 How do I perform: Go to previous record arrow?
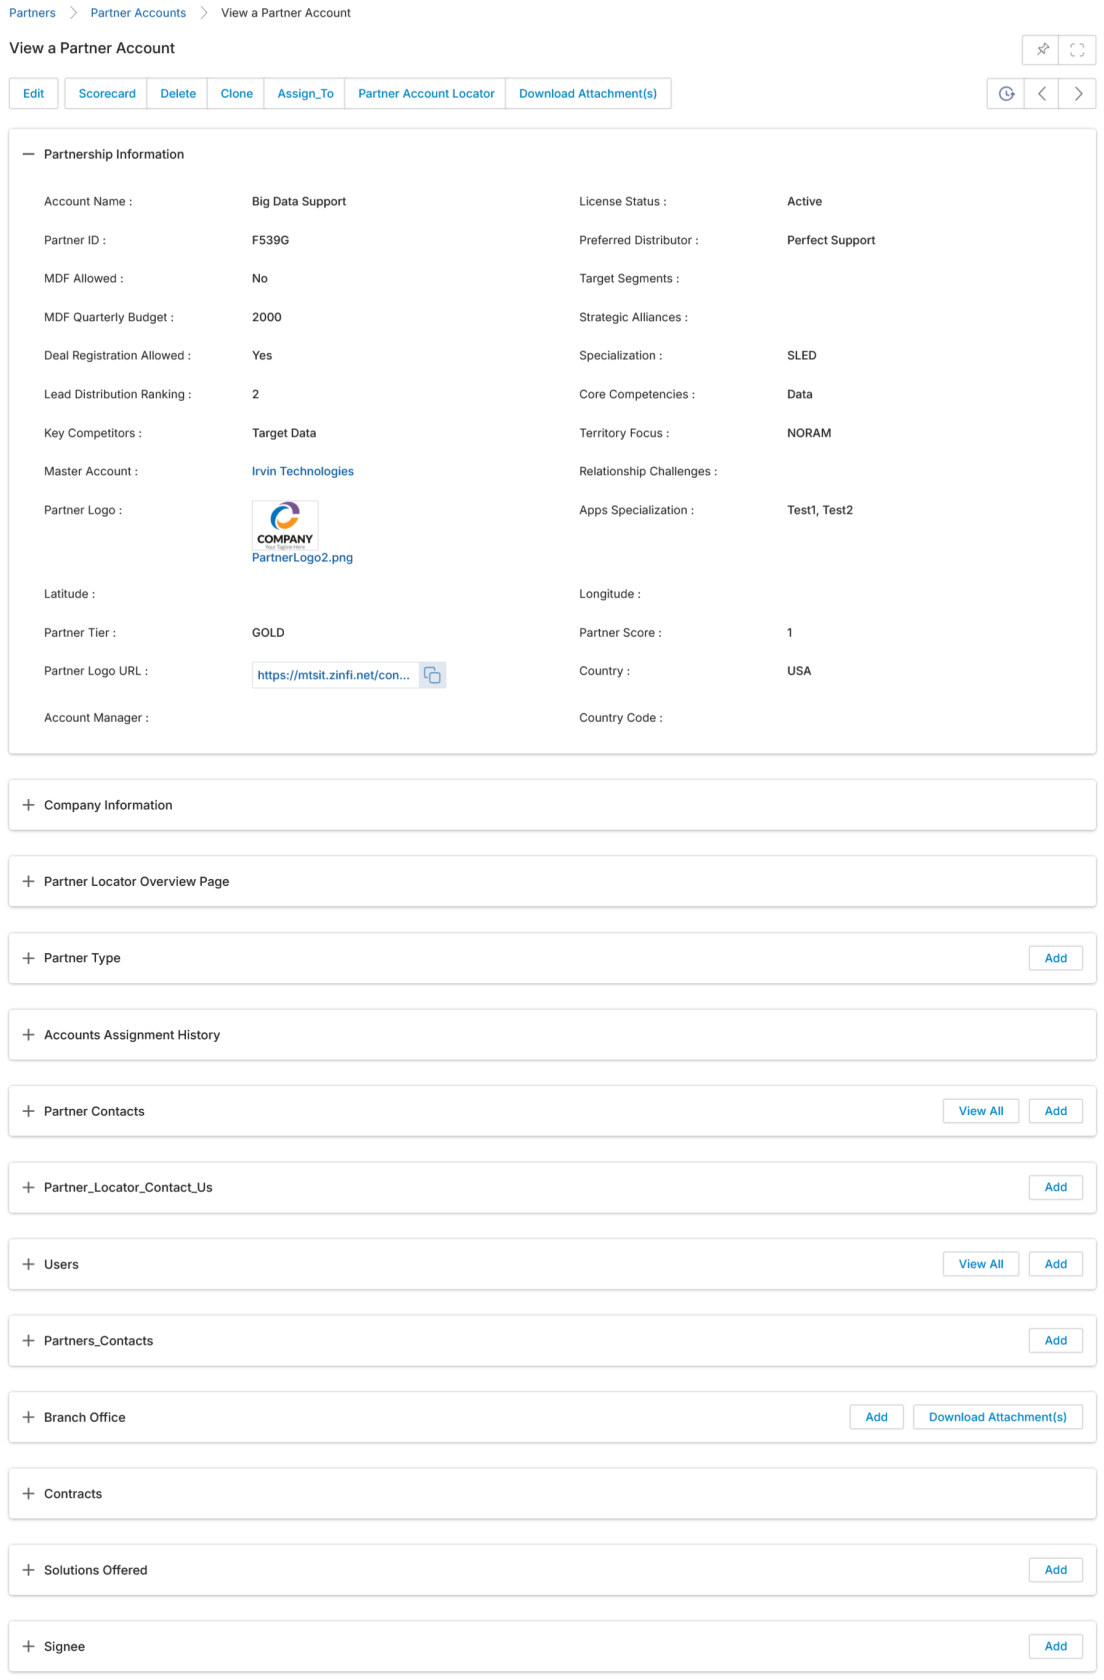tap(1042, 93)
